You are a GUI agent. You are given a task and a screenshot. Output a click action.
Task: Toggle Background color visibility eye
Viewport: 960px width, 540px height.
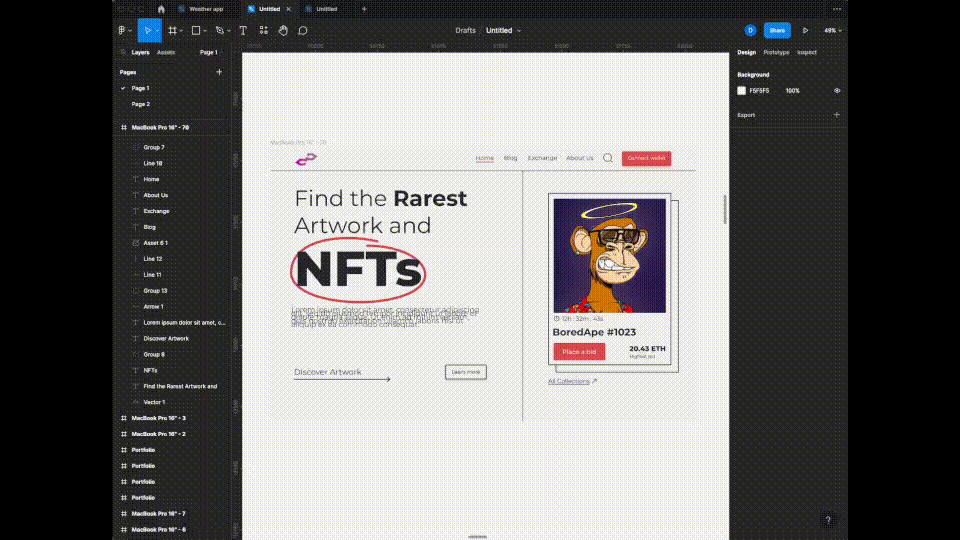point(837,90)
